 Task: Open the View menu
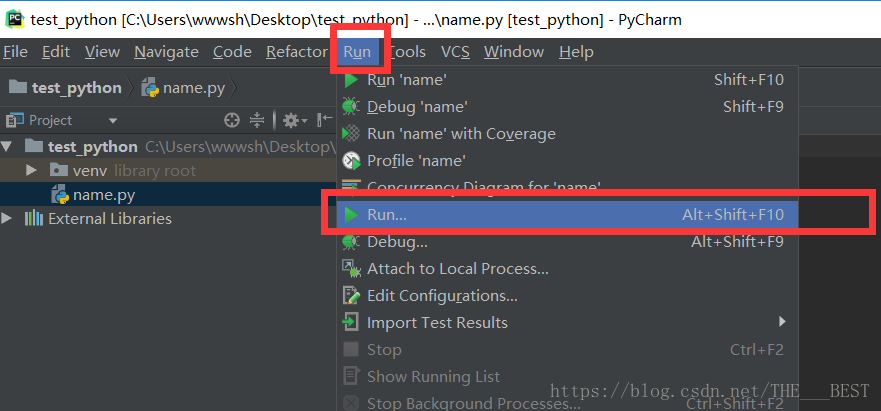pyautogui.click(x=102, y=52)
